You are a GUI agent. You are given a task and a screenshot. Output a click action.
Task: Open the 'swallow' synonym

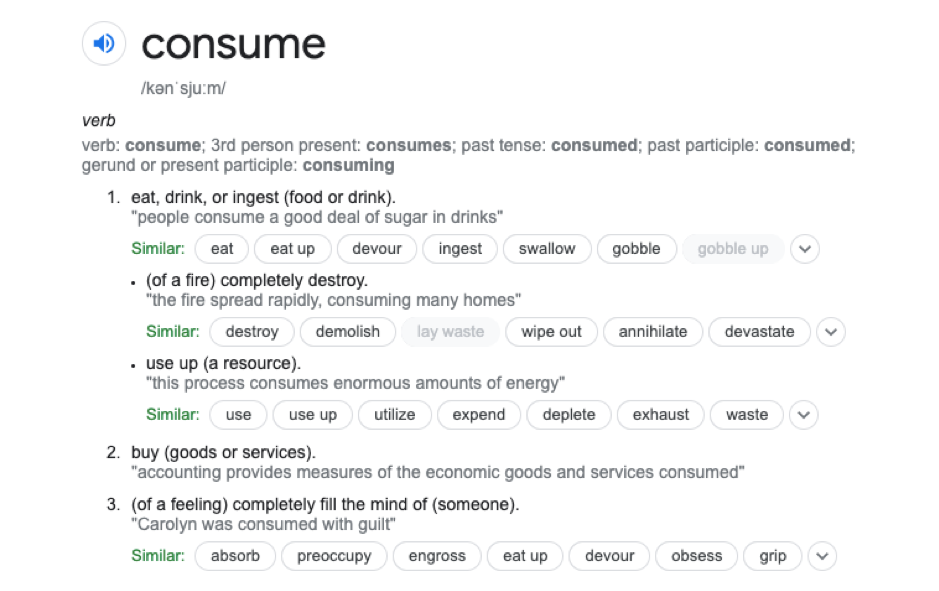tap(547, 249)
